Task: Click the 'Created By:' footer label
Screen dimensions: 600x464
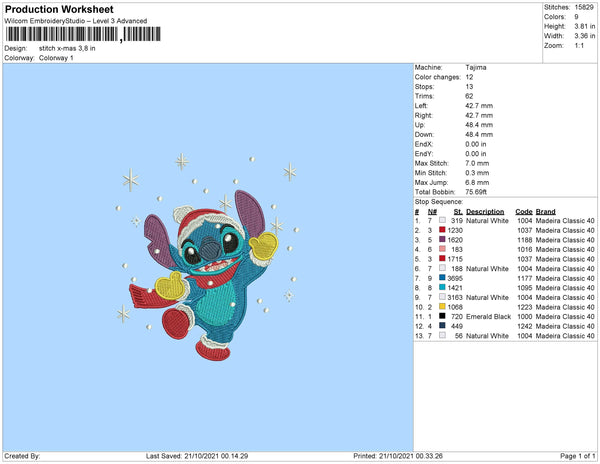Action: [22, 456]
